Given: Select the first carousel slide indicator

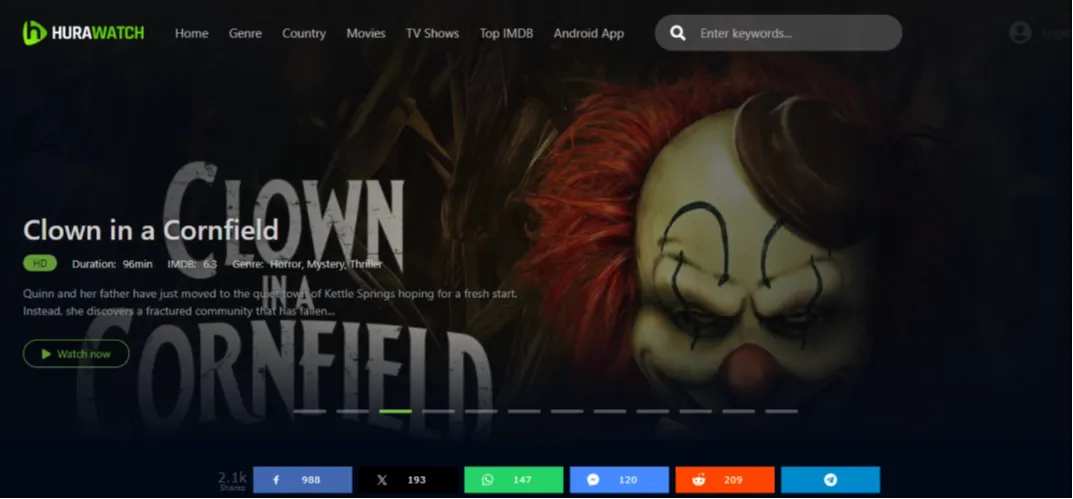Looking at the screenshot, I should coord(309,411).
